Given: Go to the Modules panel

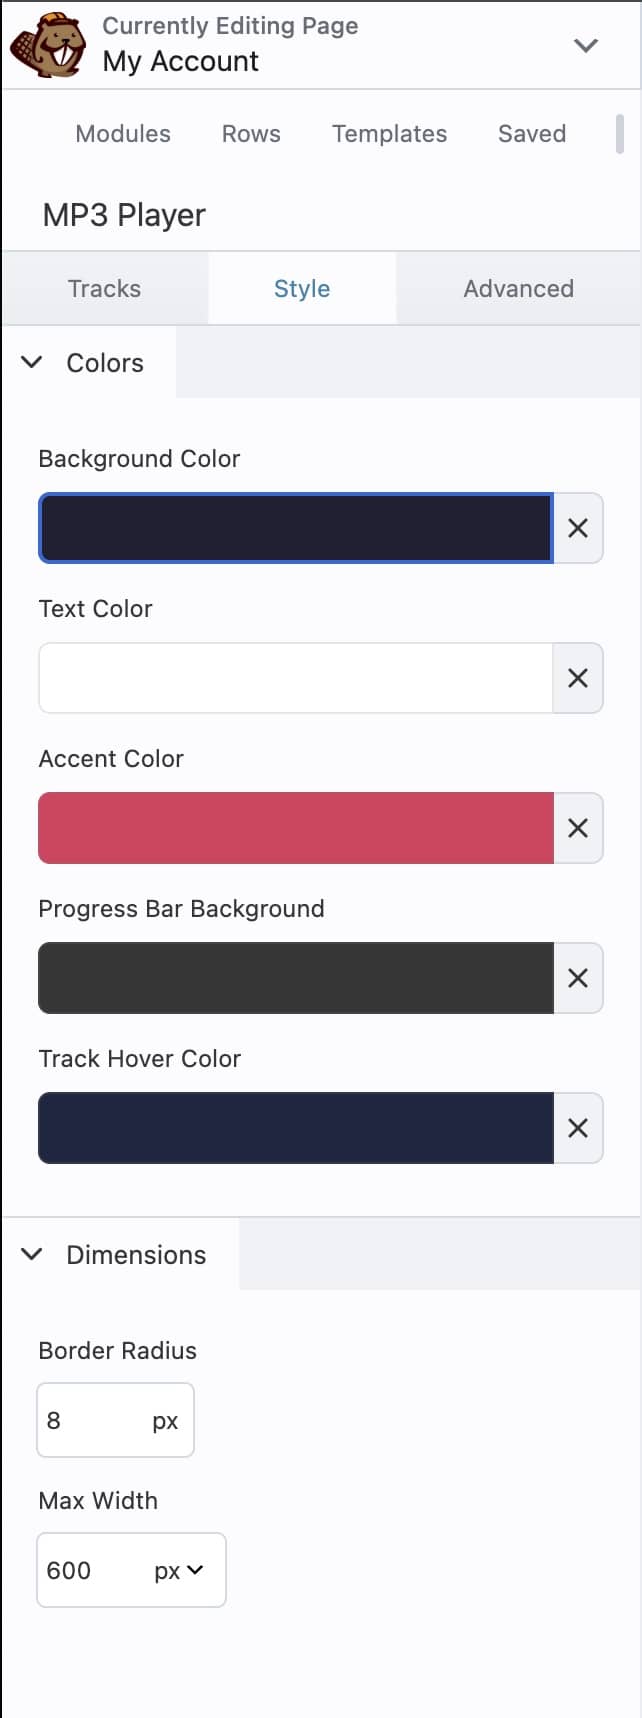Looking at the screenshot, I should 123,134.
